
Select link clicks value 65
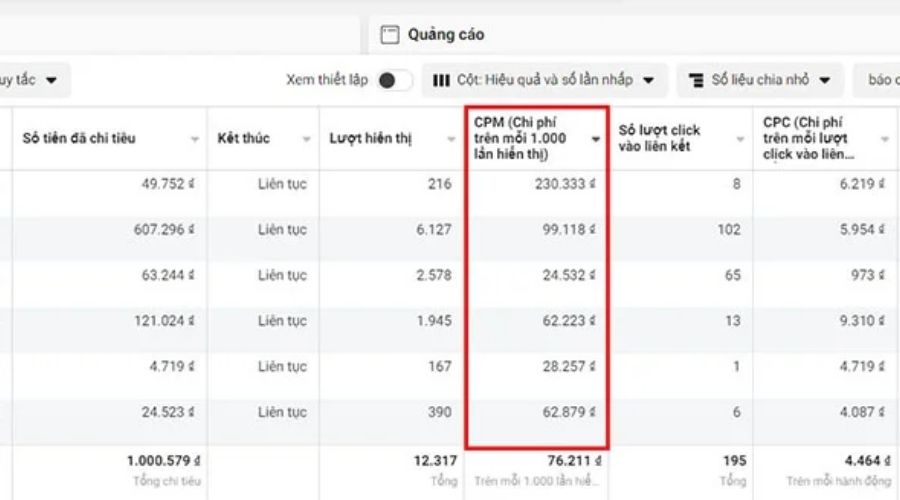coord(732,276)
